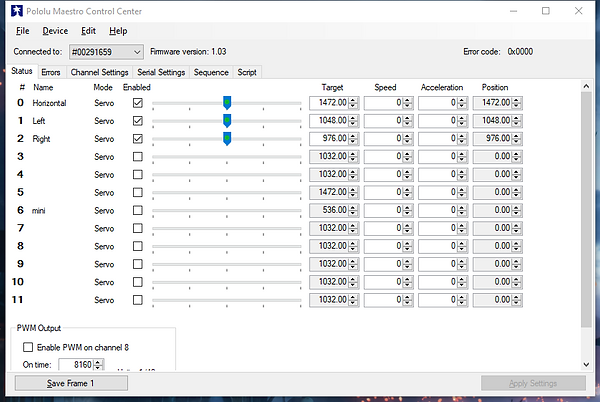Enable channel 4 checkbox

pos(138,174)
